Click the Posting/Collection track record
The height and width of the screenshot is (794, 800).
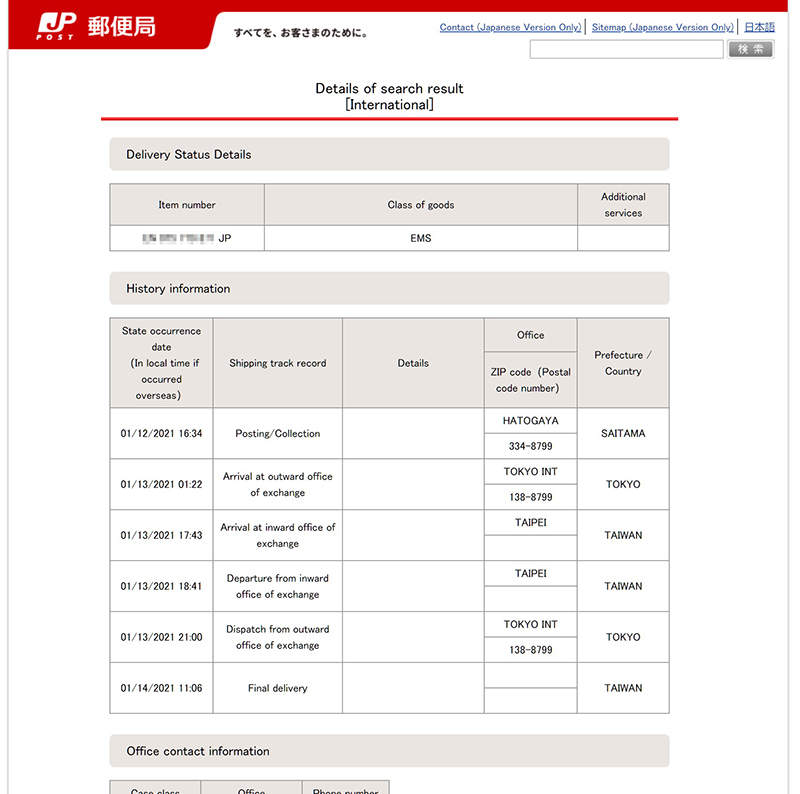coord(277,433)
